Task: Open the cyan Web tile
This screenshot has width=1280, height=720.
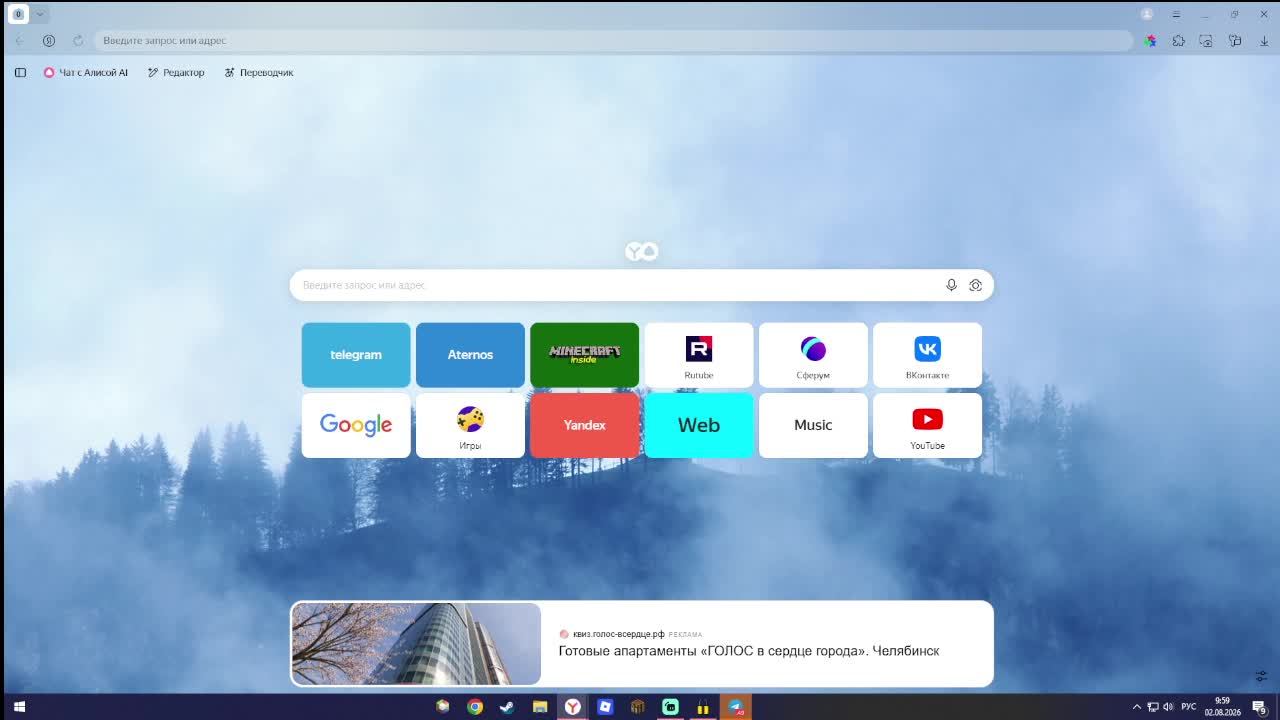Action: click(x=699, y=425)
